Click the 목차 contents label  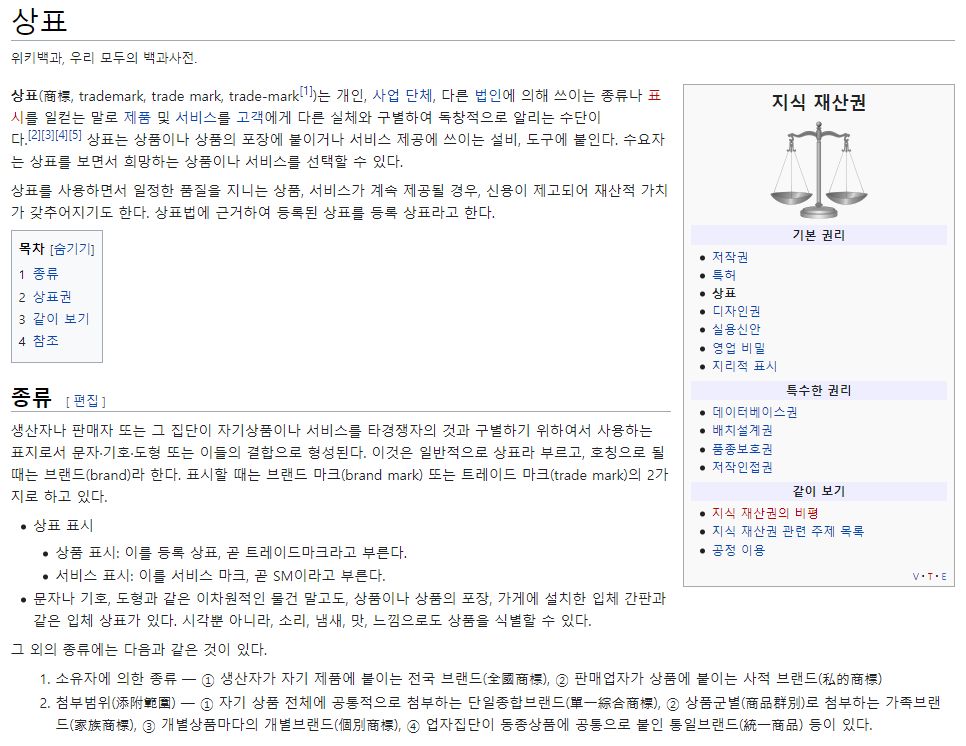pos(31,248)
